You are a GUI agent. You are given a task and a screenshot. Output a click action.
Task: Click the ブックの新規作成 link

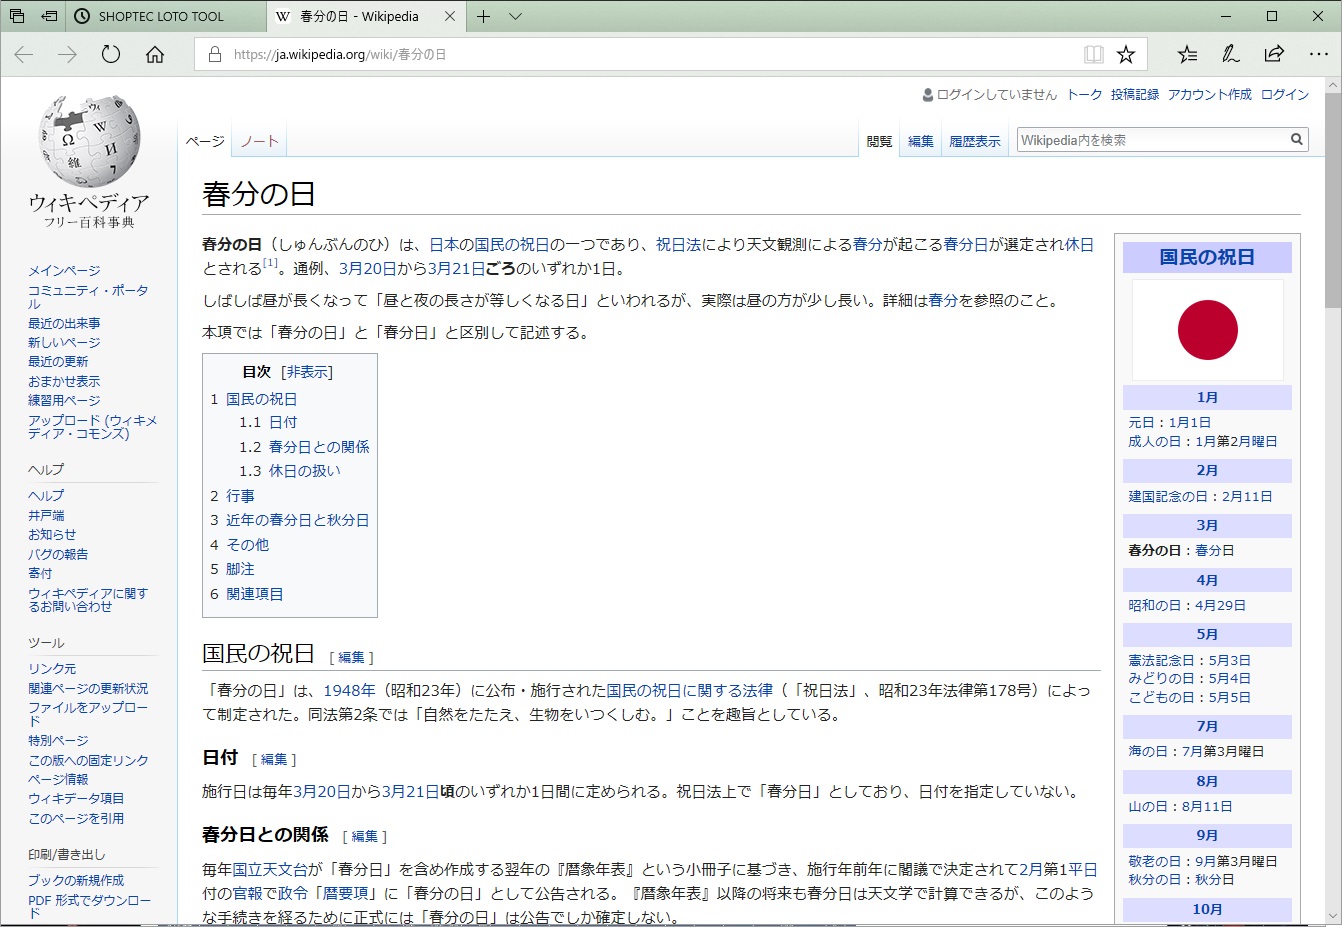click(x=76, y=880)
